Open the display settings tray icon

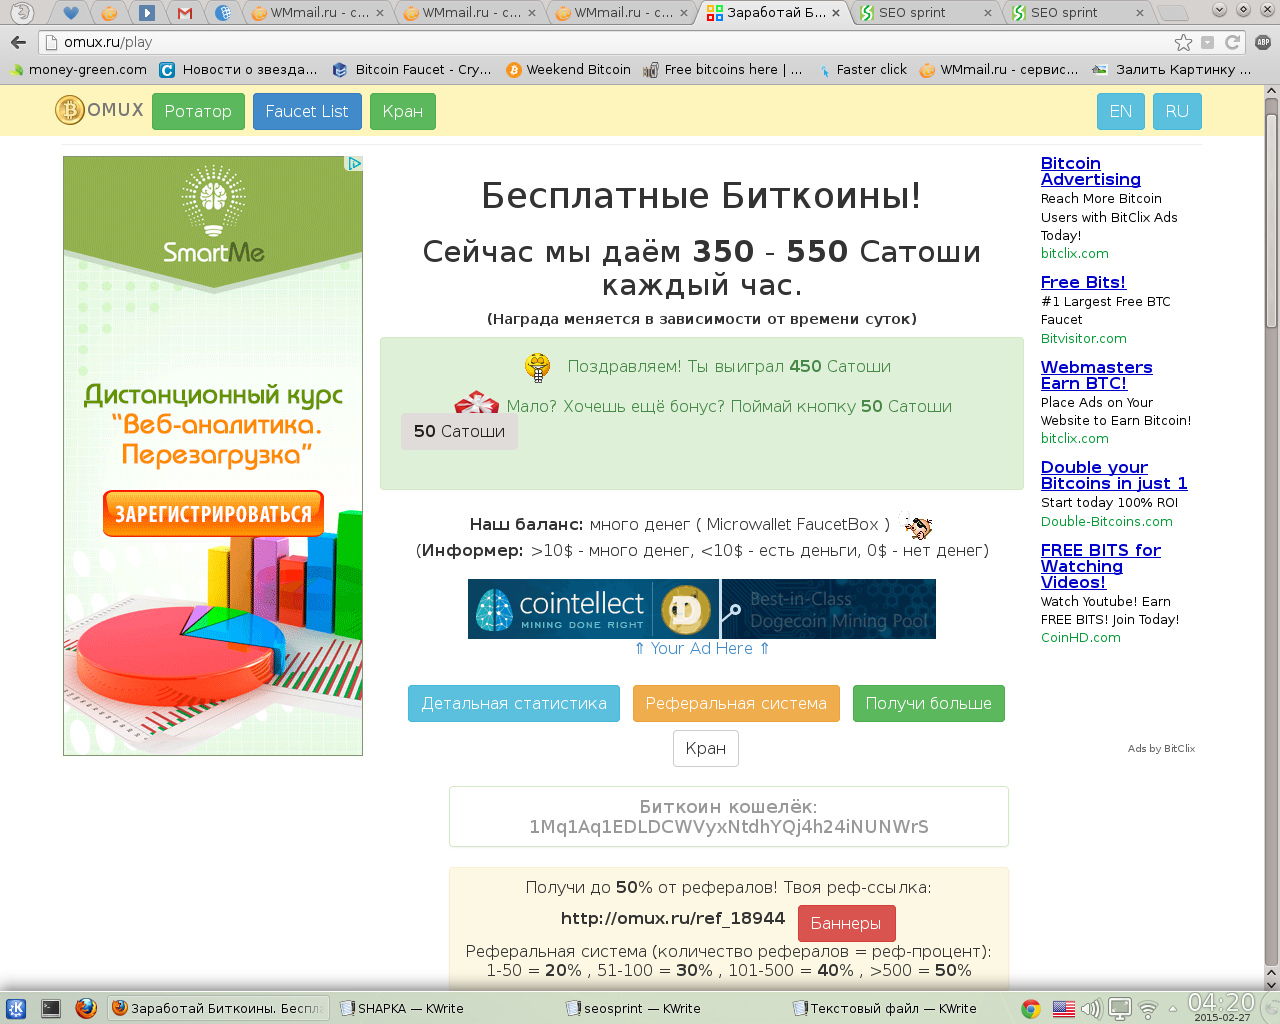coord(1120,1008)
